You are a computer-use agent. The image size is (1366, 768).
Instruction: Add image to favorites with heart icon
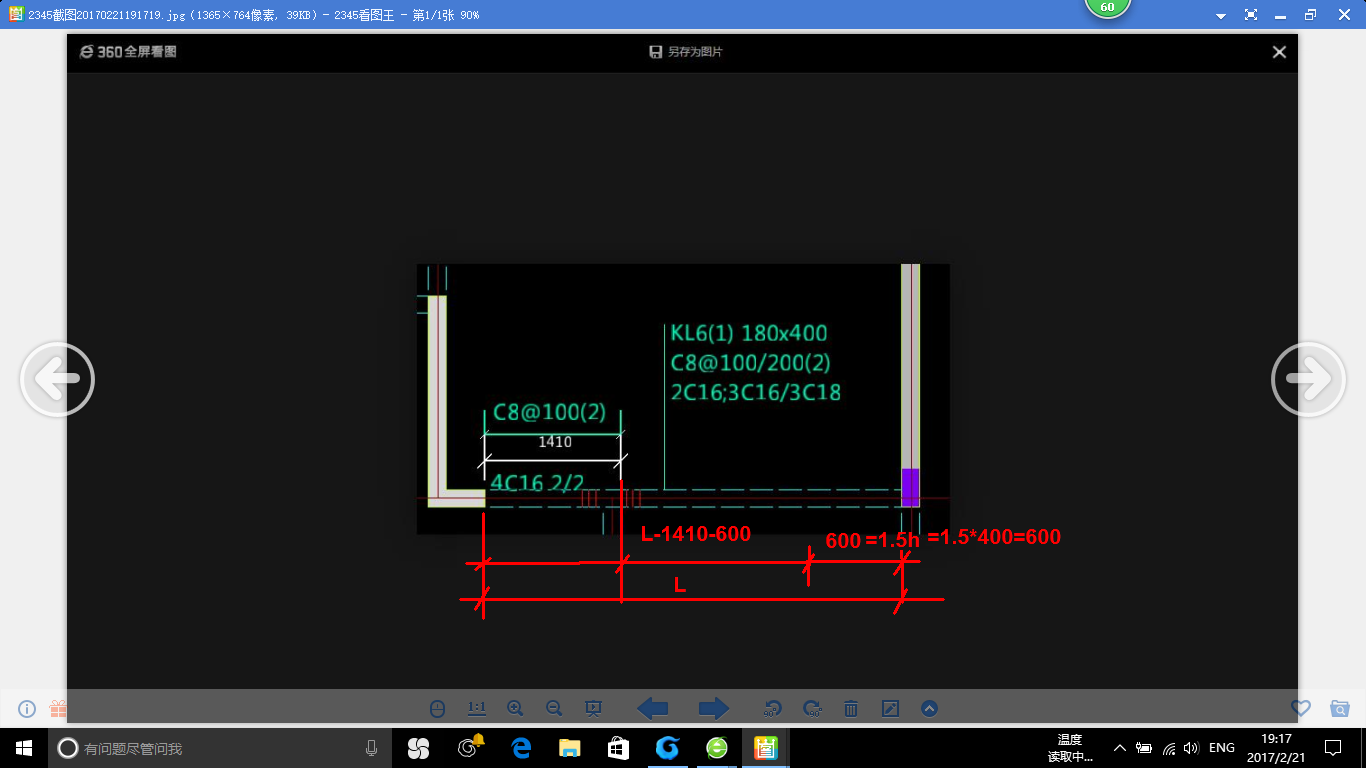coord(1300,708)
